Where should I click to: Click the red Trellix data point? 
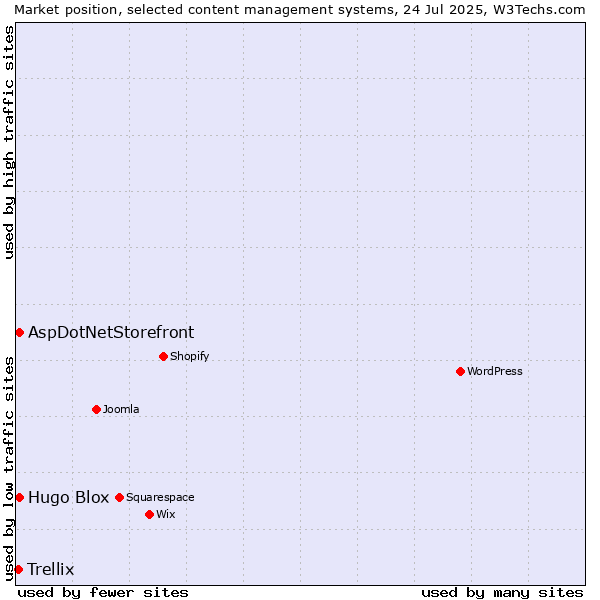pos(19,570)
